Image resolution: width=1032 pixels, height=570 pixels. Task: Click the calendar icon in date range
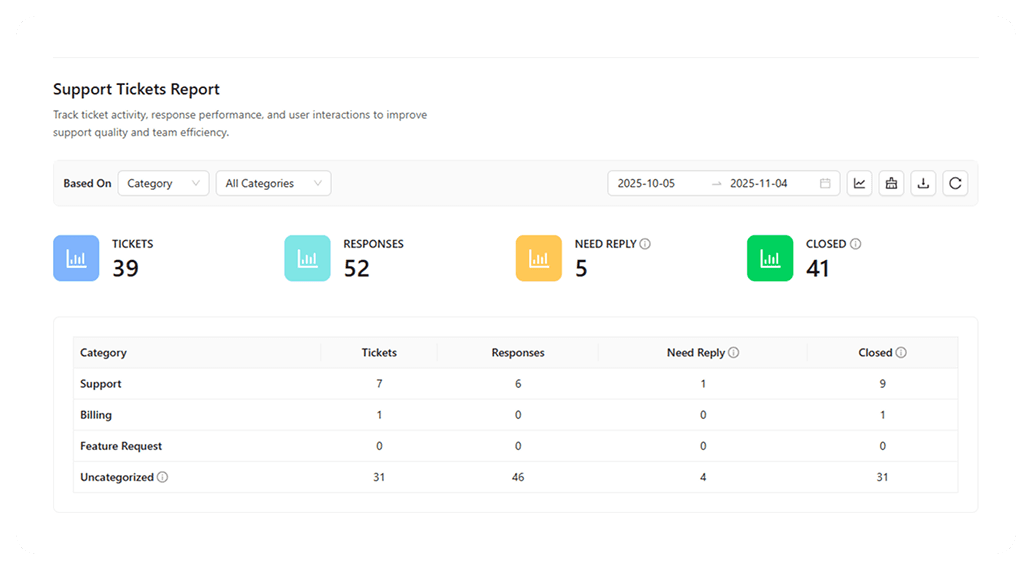click(825, 183)
